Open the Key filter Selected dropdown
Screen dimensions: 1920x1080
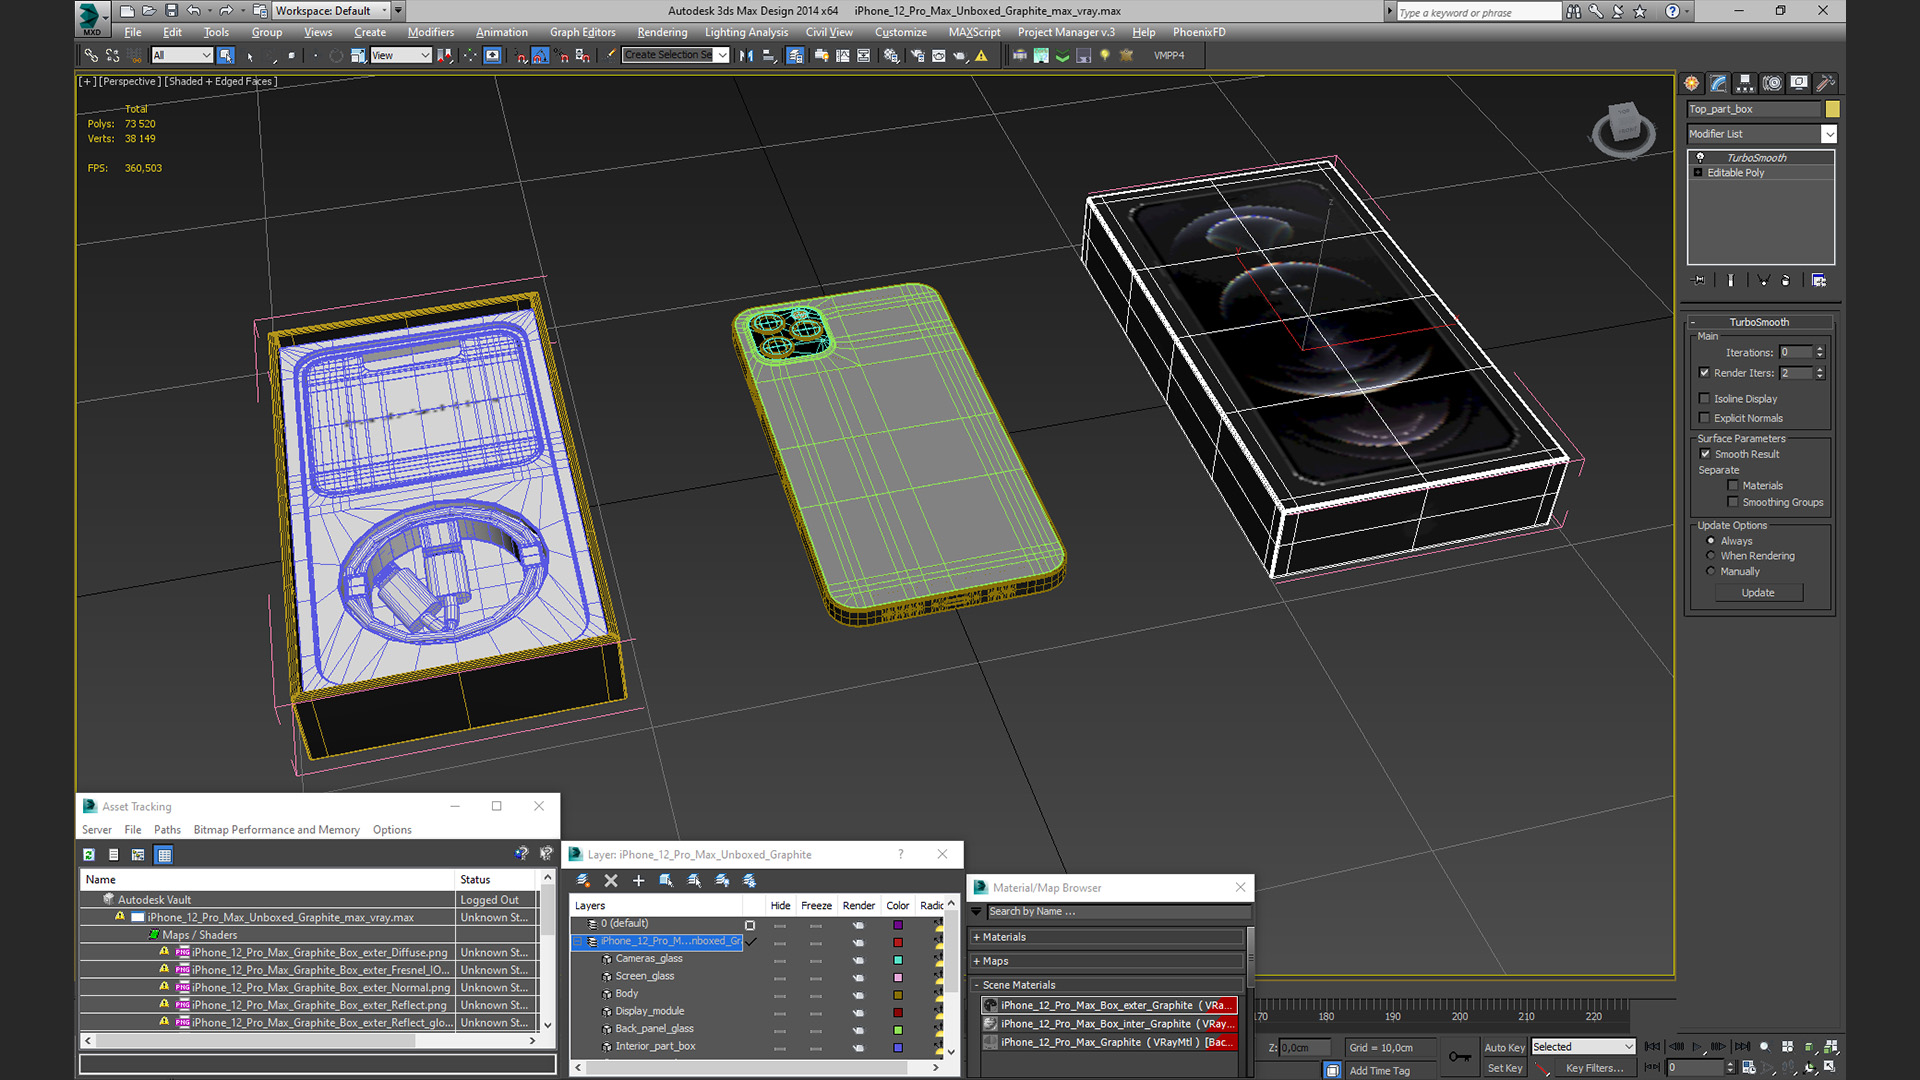click(1583, 1047)
